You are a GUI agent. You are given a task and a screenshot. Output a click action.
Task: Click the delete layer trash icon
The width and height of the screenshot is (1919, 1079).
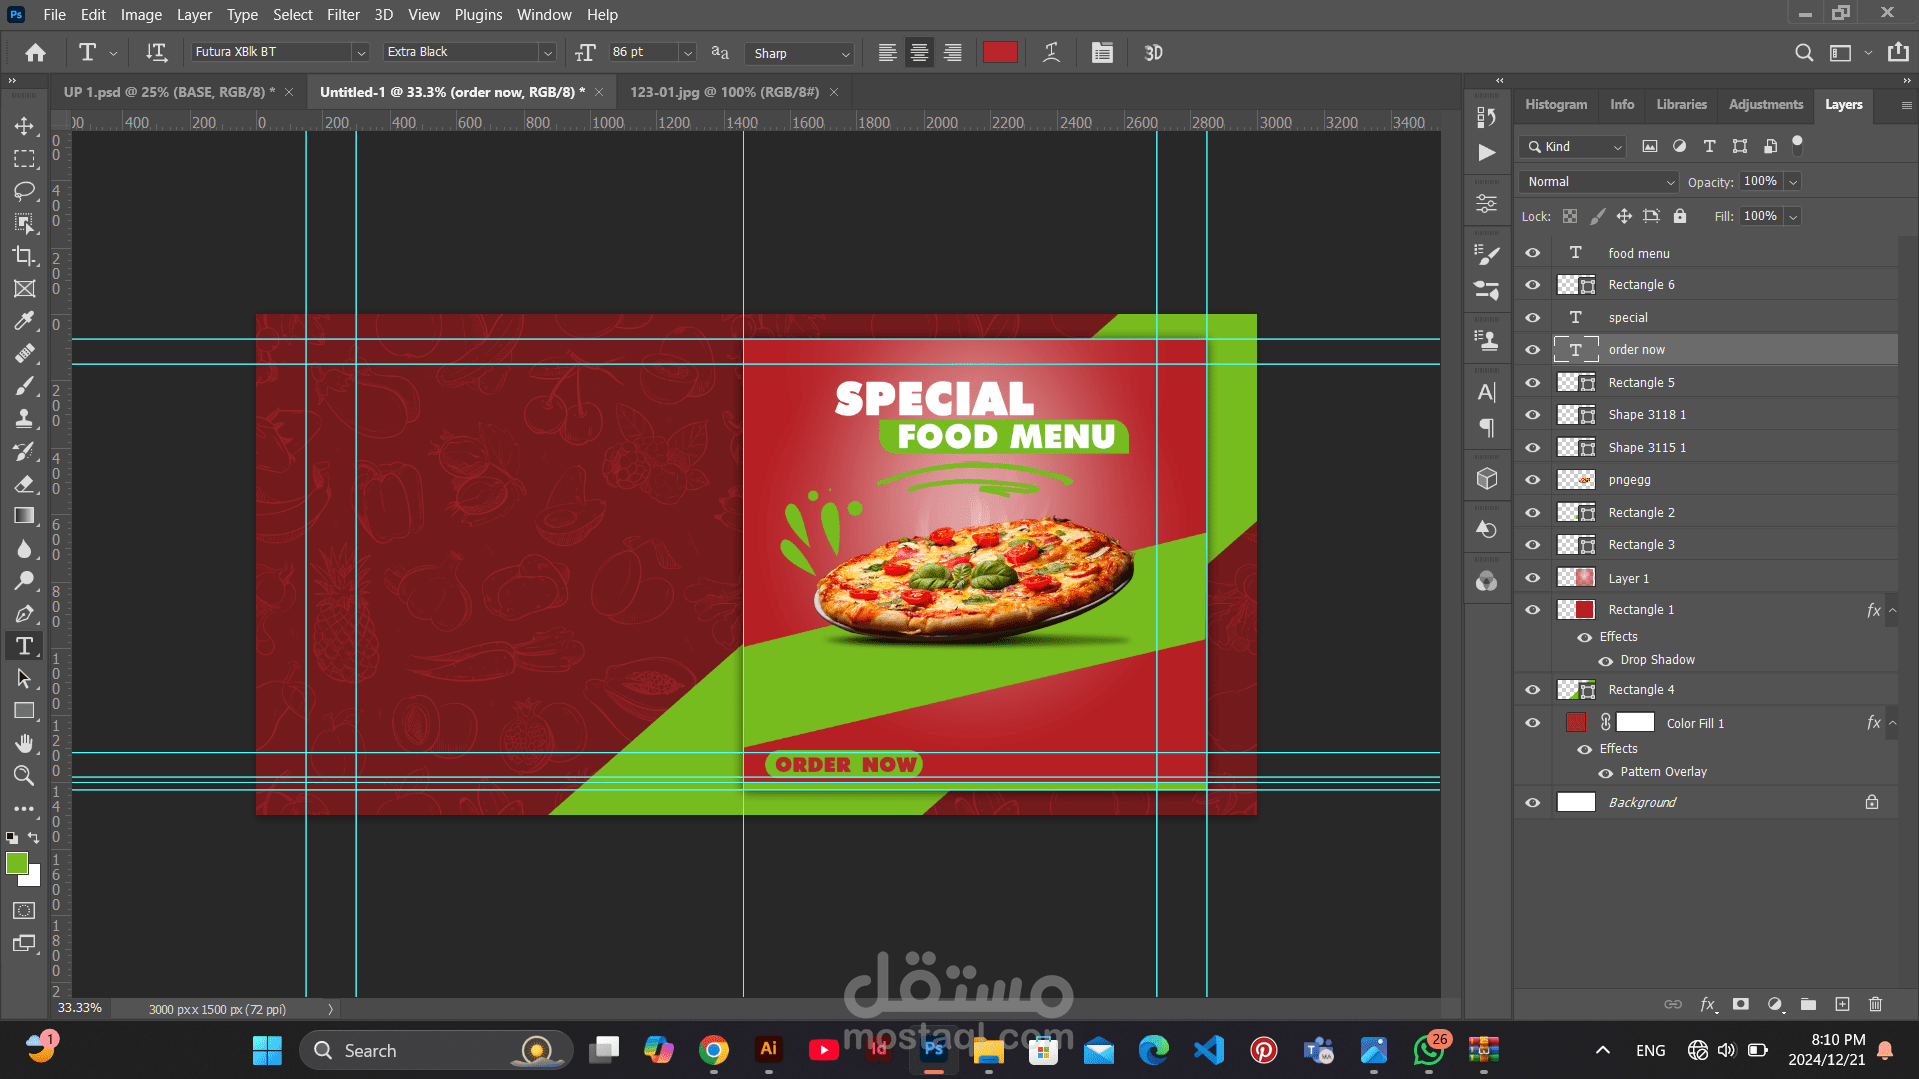(x=1875, y=1004)
